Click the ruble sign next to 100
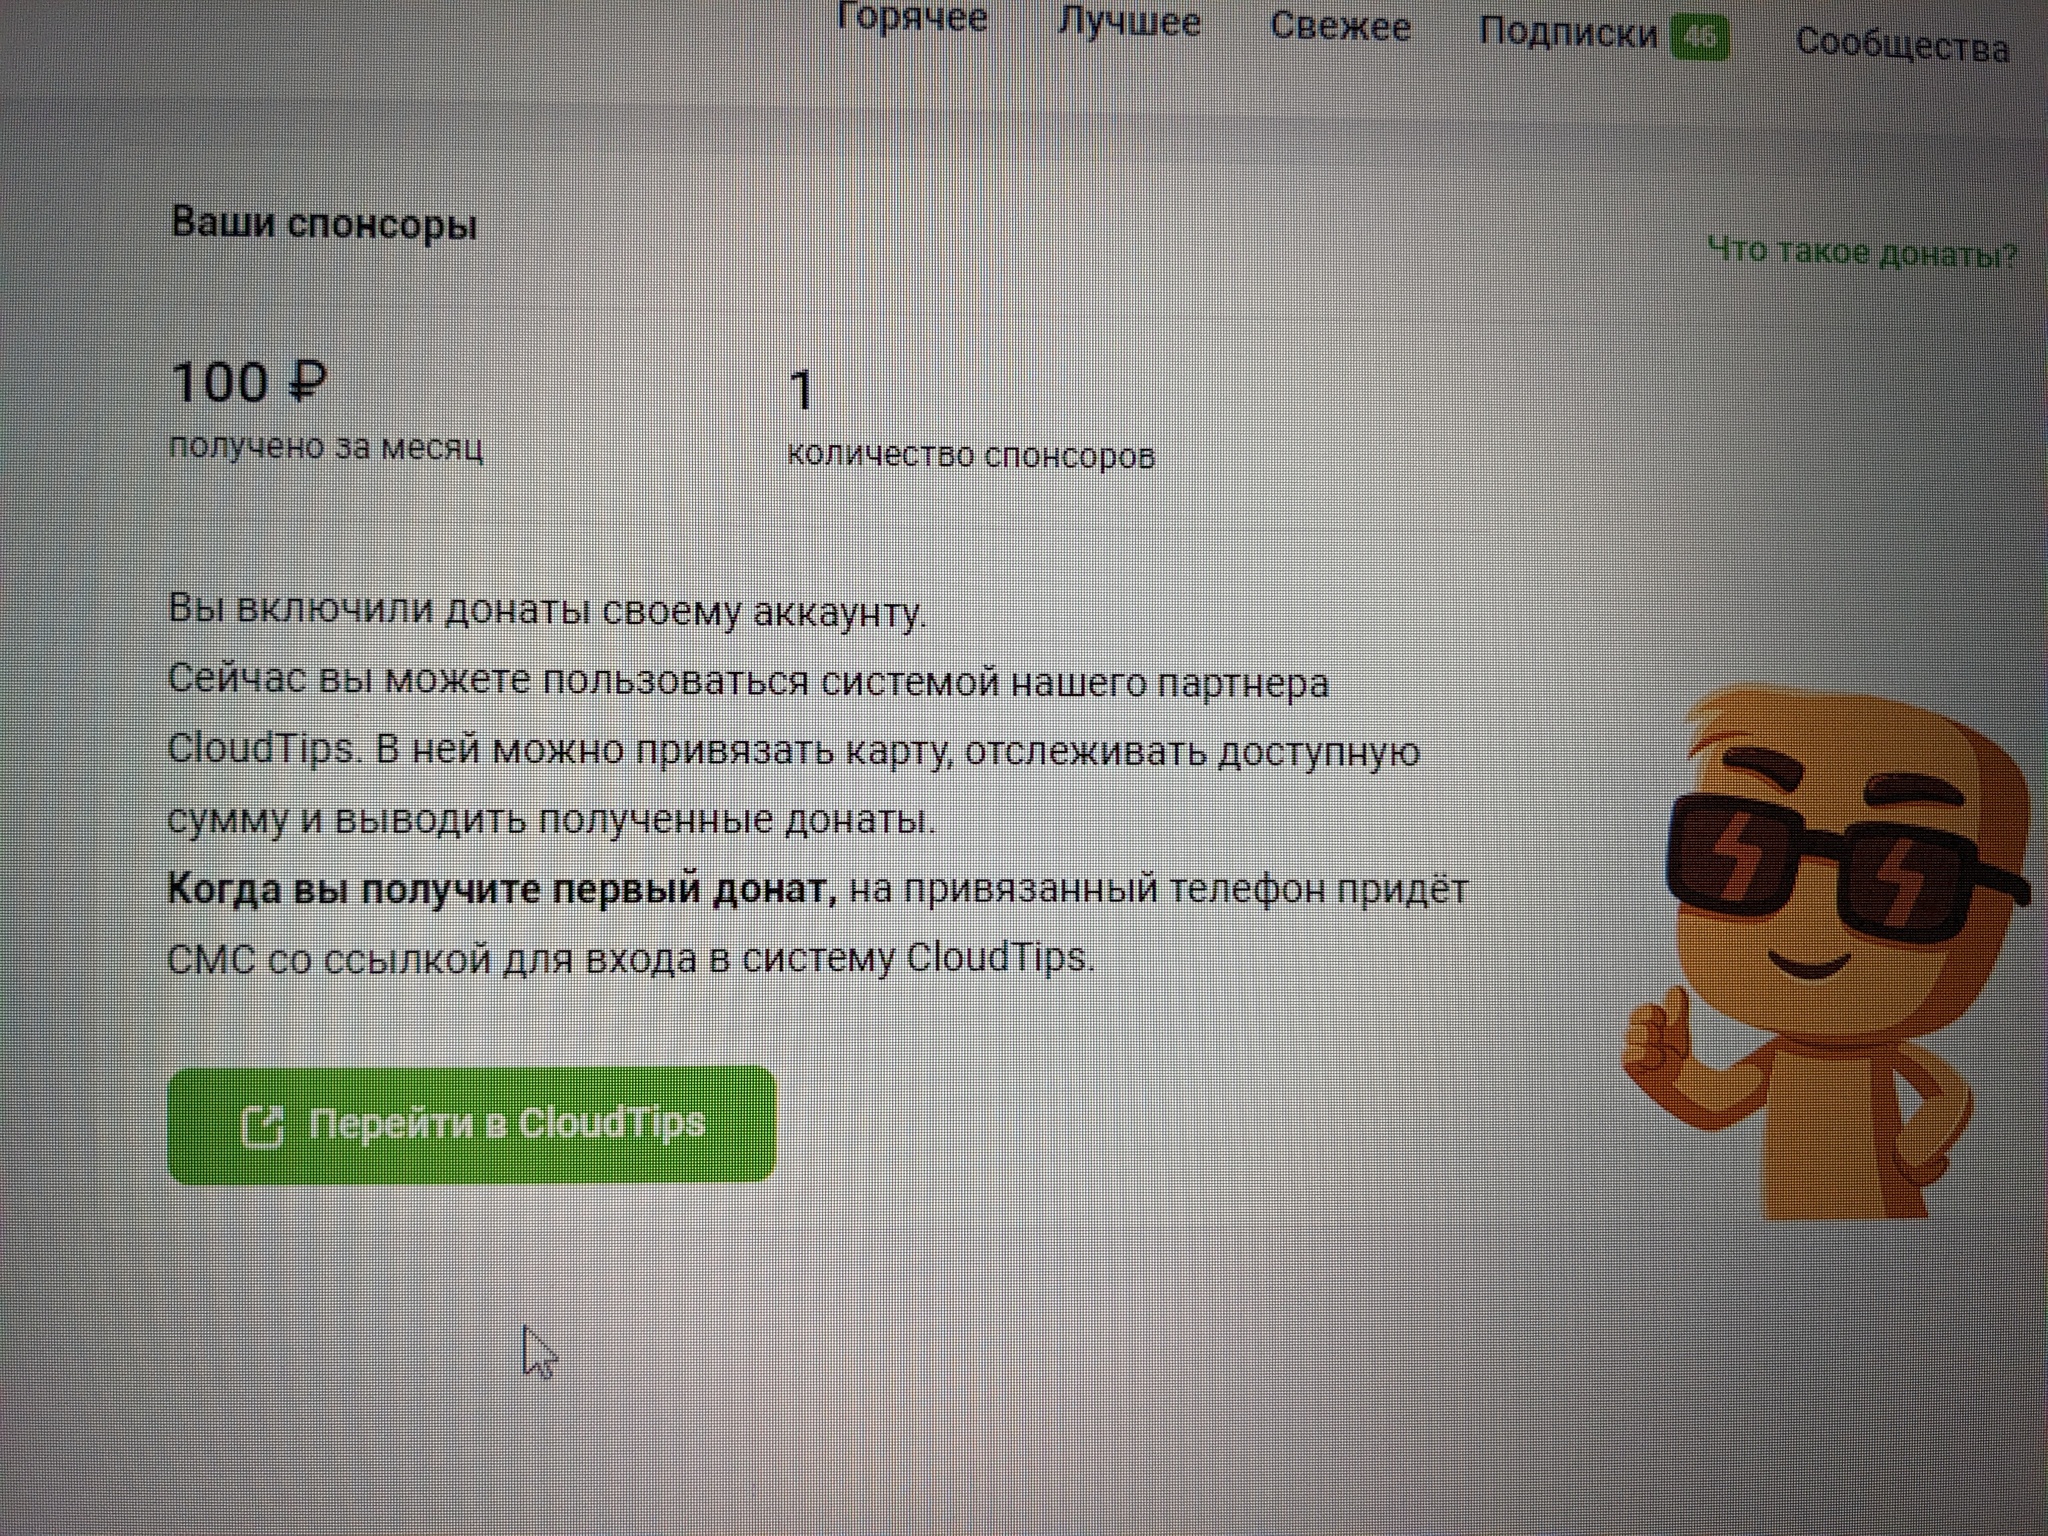The image size is (2048, 1536). pyautogui.click(x=308, y=382)
